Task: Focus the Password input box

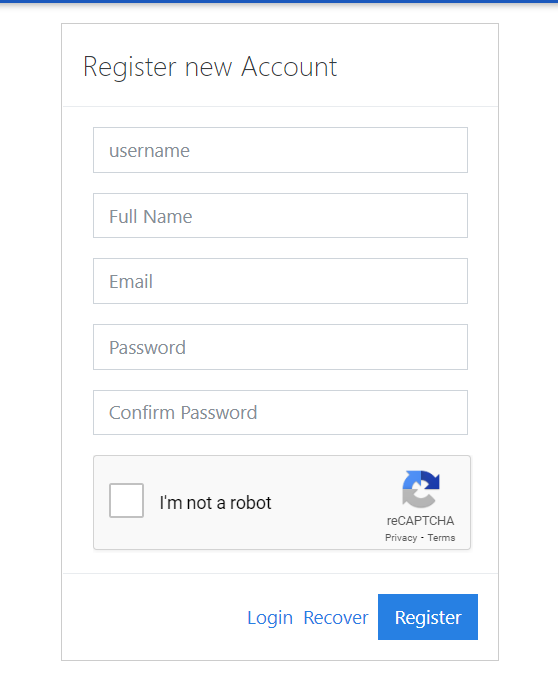Action: (280, 347)
